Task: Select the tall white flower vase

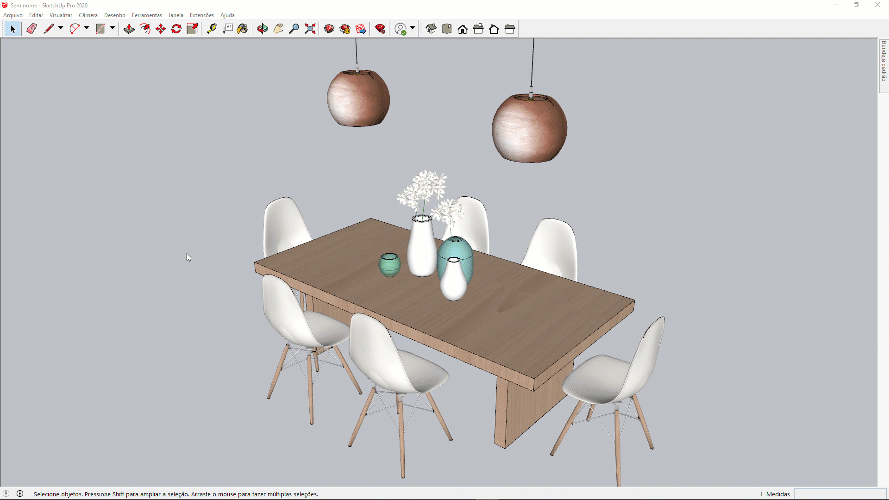Action: [x=422, y=249]
